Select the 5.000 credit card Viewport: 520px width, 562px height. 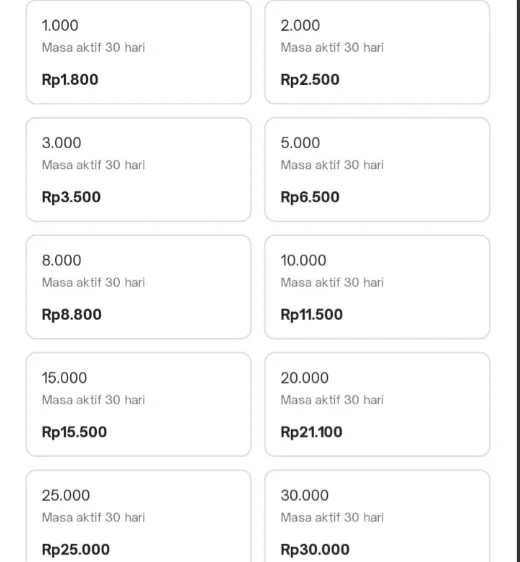[377, 170]
